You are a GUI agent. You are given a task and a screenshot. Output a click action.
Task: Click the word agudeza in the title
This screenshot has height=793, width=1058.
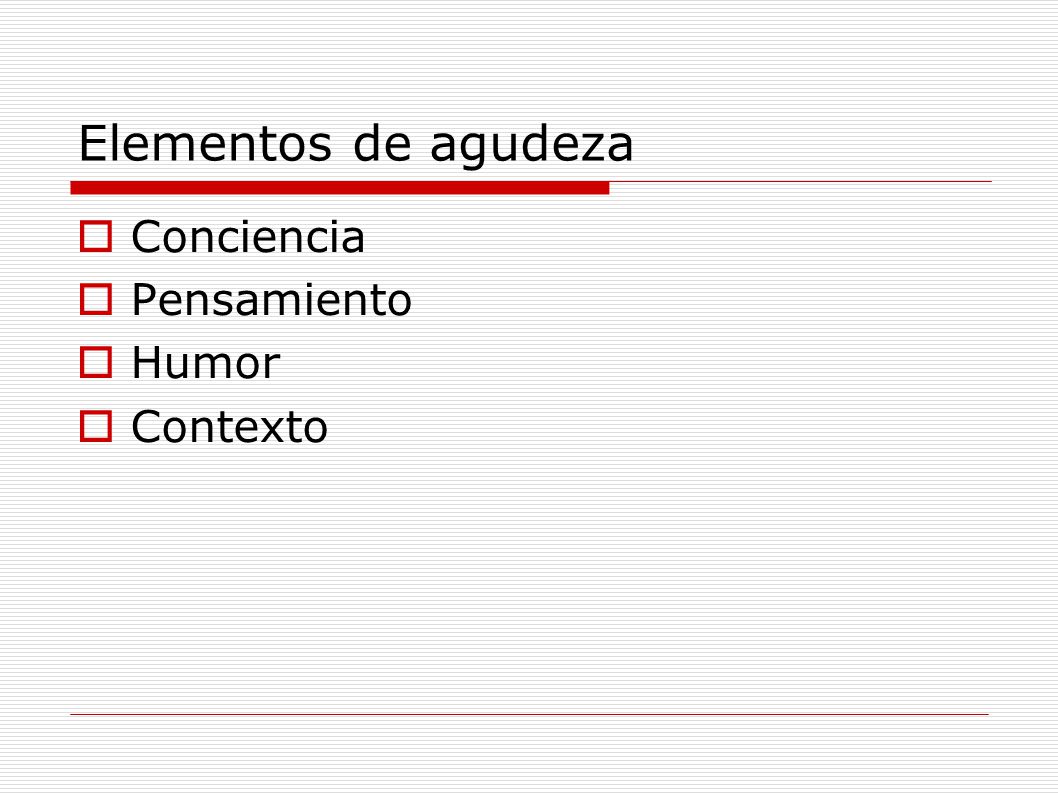tap(532, 146)
